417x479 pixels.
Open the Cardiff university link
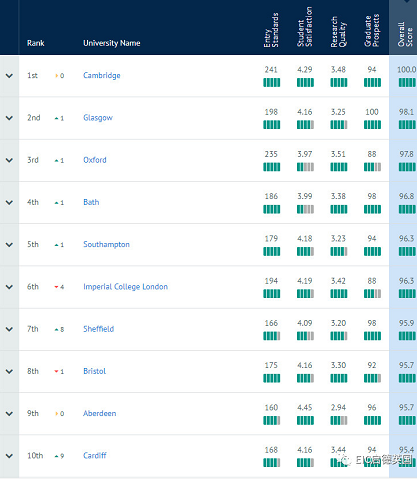[95, 456]
